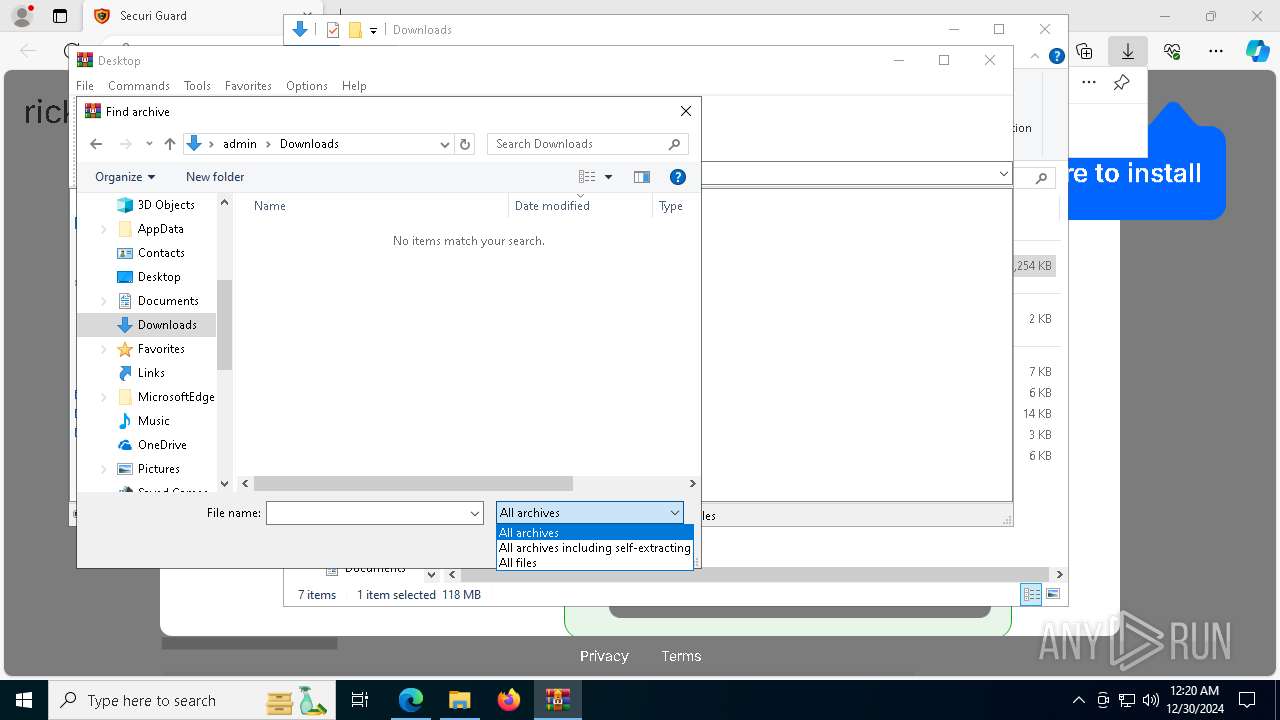Open Firefox from taskbar
Screen dimensions: 1280x720
[x=509, y=700]
